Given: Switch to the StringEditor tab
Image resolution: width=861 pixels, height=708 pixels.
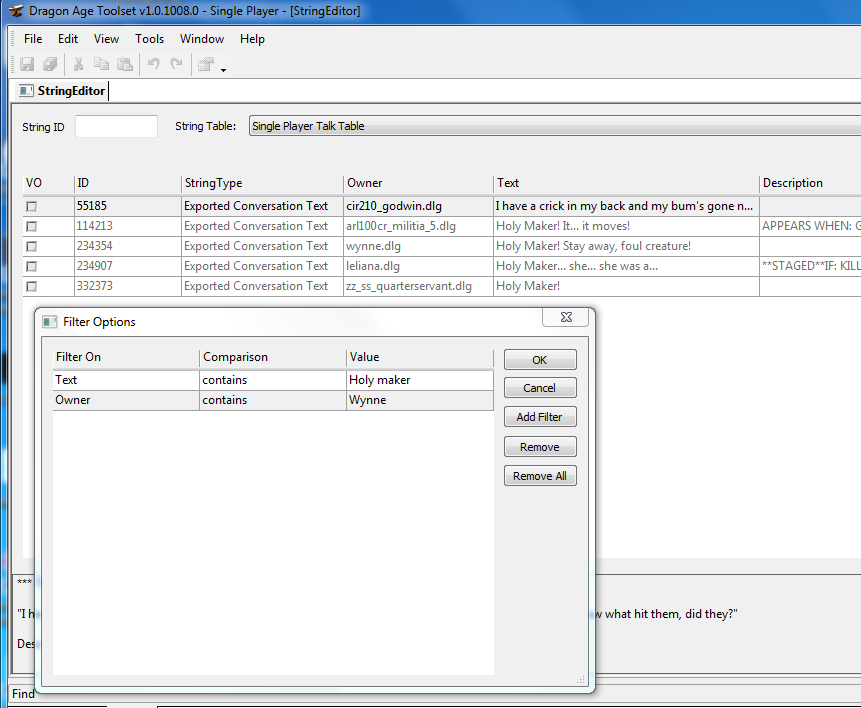Looking at the screenshot, I should tap(62, 91).
